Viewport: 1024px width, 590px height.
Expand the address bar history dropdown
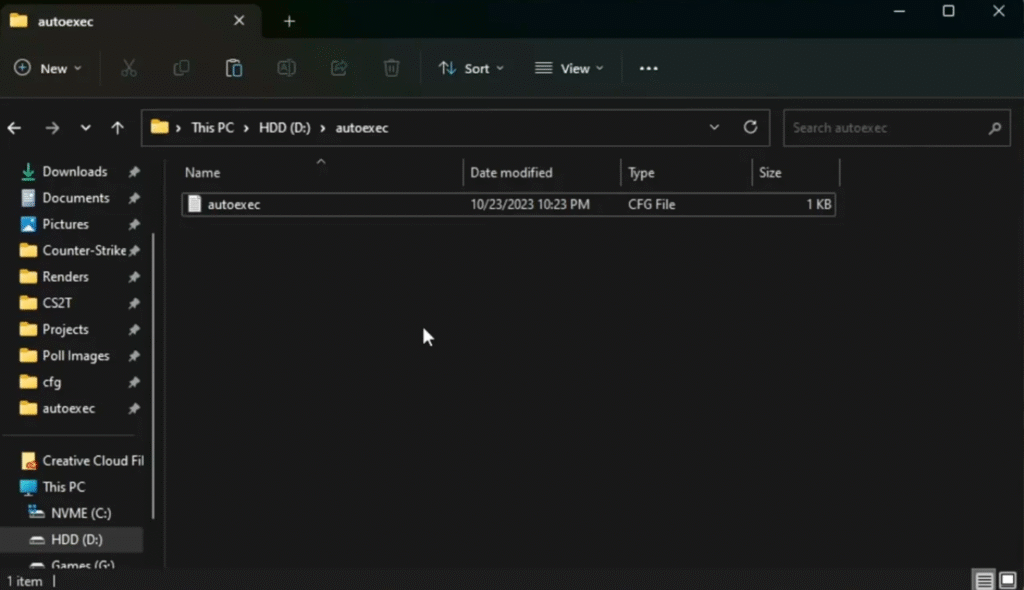click(714, 128)
